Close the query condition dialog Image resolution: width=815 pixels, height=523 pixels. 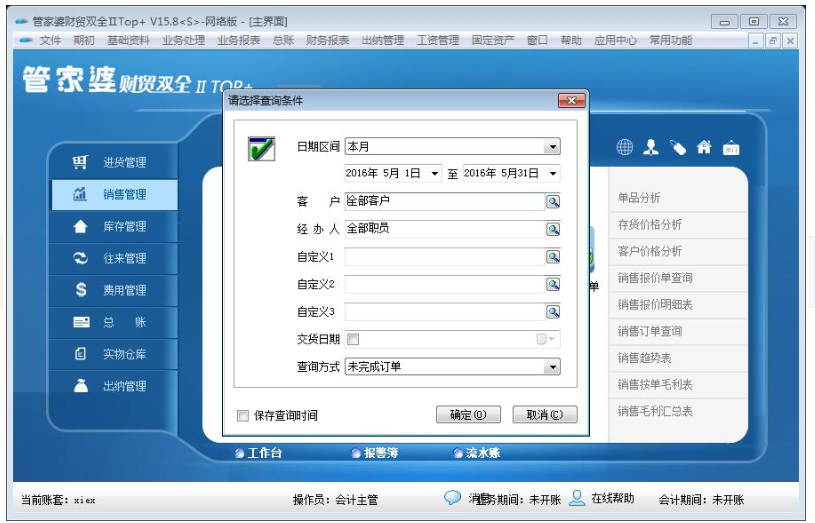[572, 100]
